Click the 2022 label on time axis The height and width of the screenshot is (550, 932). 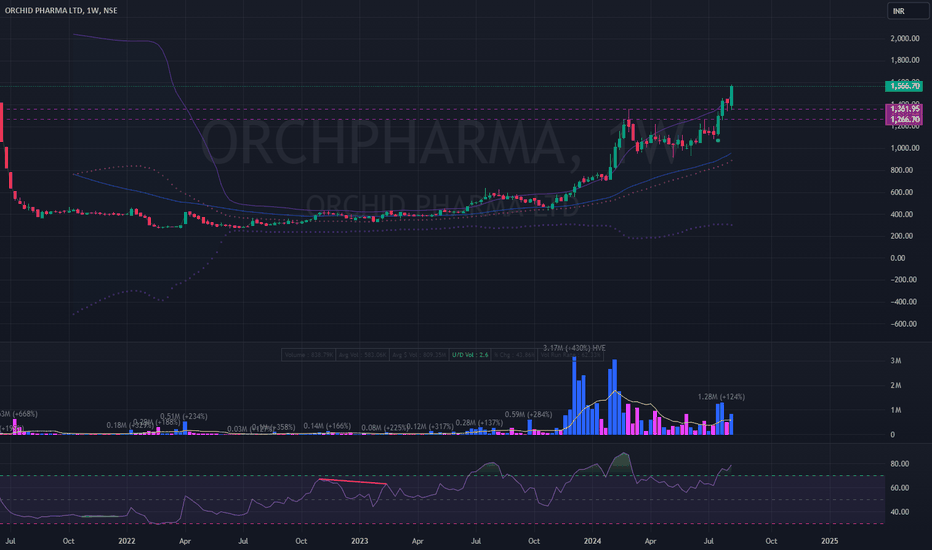click(x=127, y=541)
